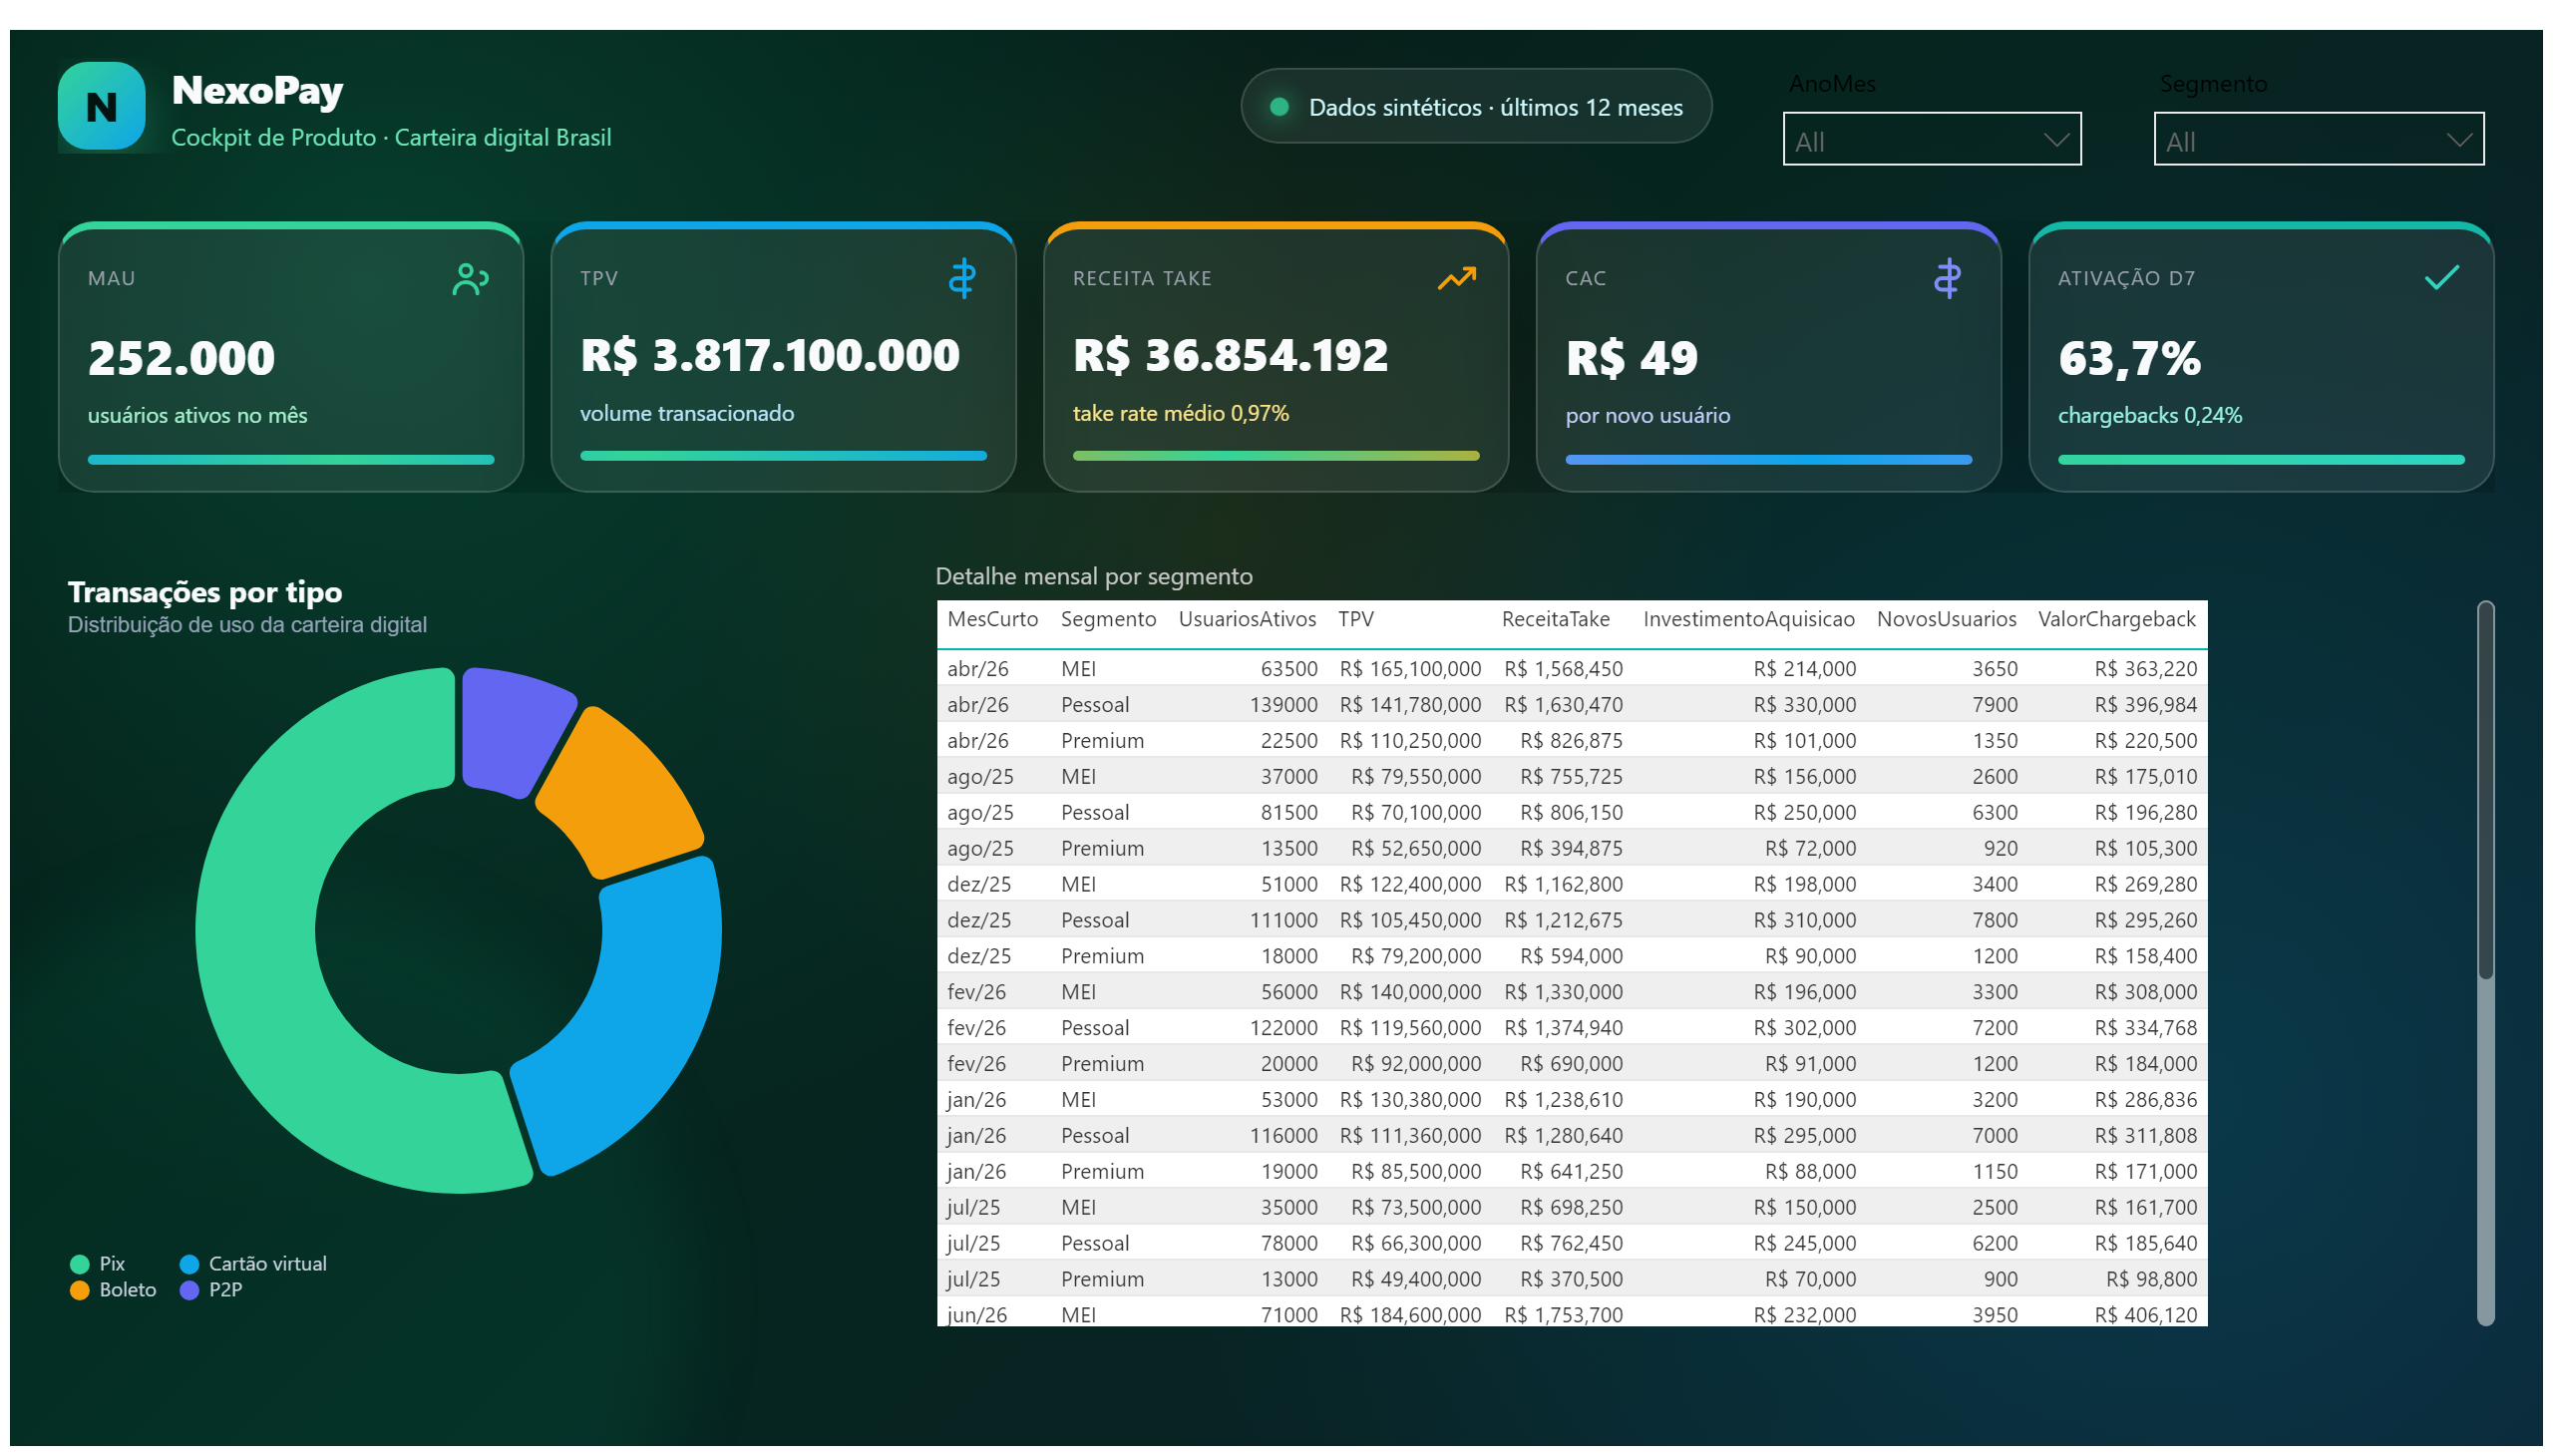The width and height of the screenshot is (2553, 1456).
Task: Expand the AnoMes slicer chevron arrow
Action: click(x=2055, y=140)
